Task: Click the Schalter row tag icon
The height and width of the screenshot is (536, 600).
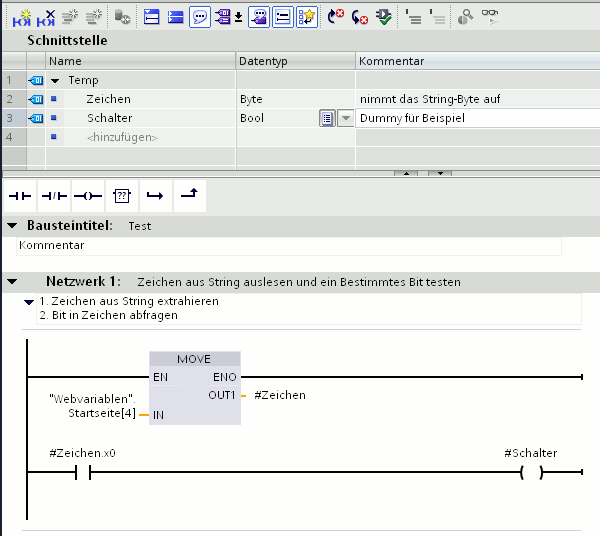Action: 36,118
